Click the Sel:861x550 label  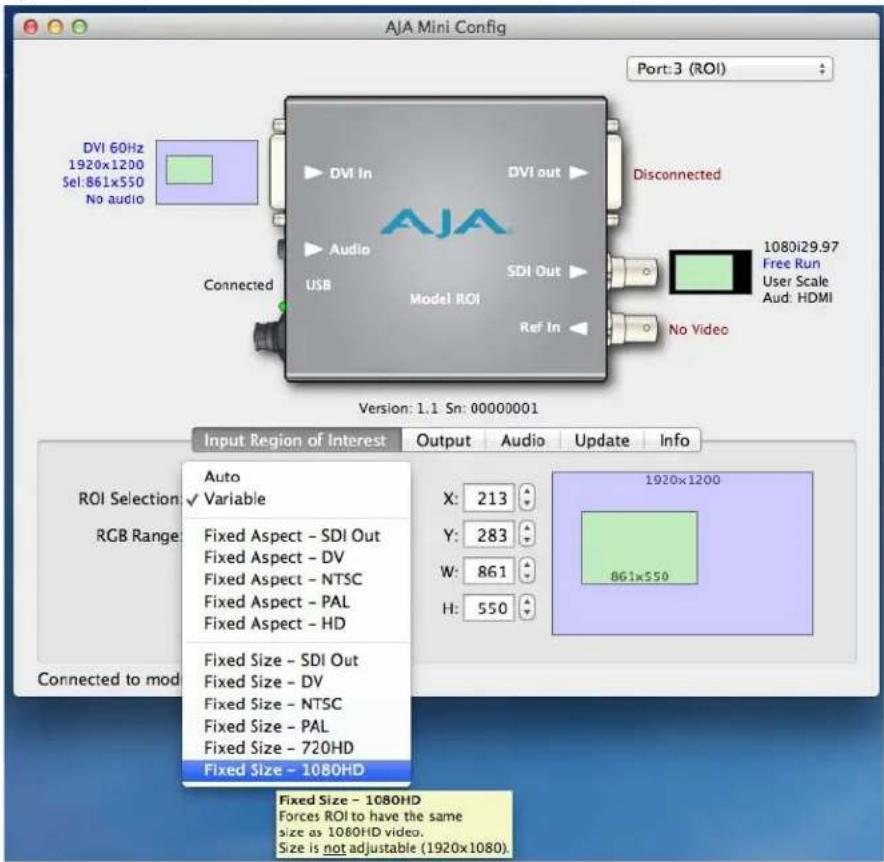[103, 182]
